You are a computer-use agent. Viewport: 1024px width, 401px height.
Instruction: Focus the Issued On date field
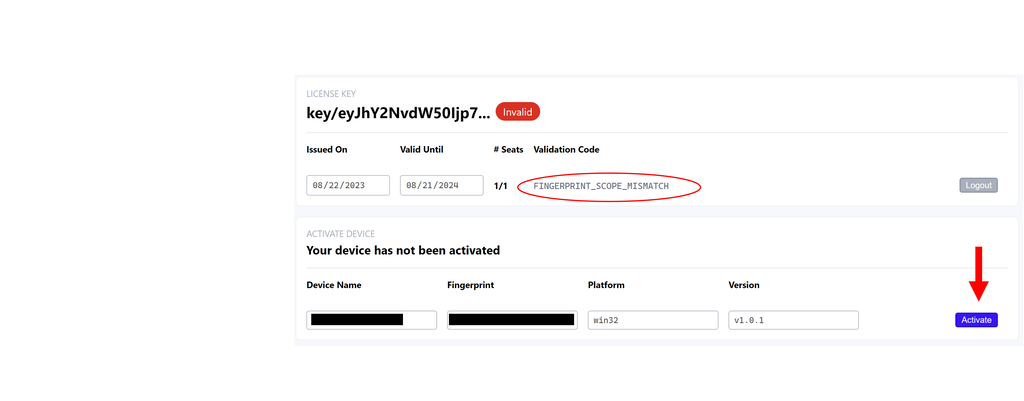click(x=348, y=185)
